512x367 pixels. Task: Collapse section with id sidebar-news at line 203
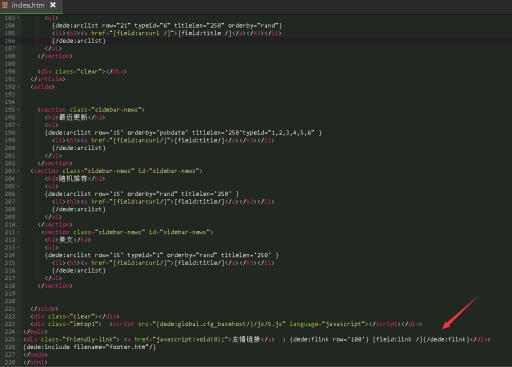coord(18,171)
